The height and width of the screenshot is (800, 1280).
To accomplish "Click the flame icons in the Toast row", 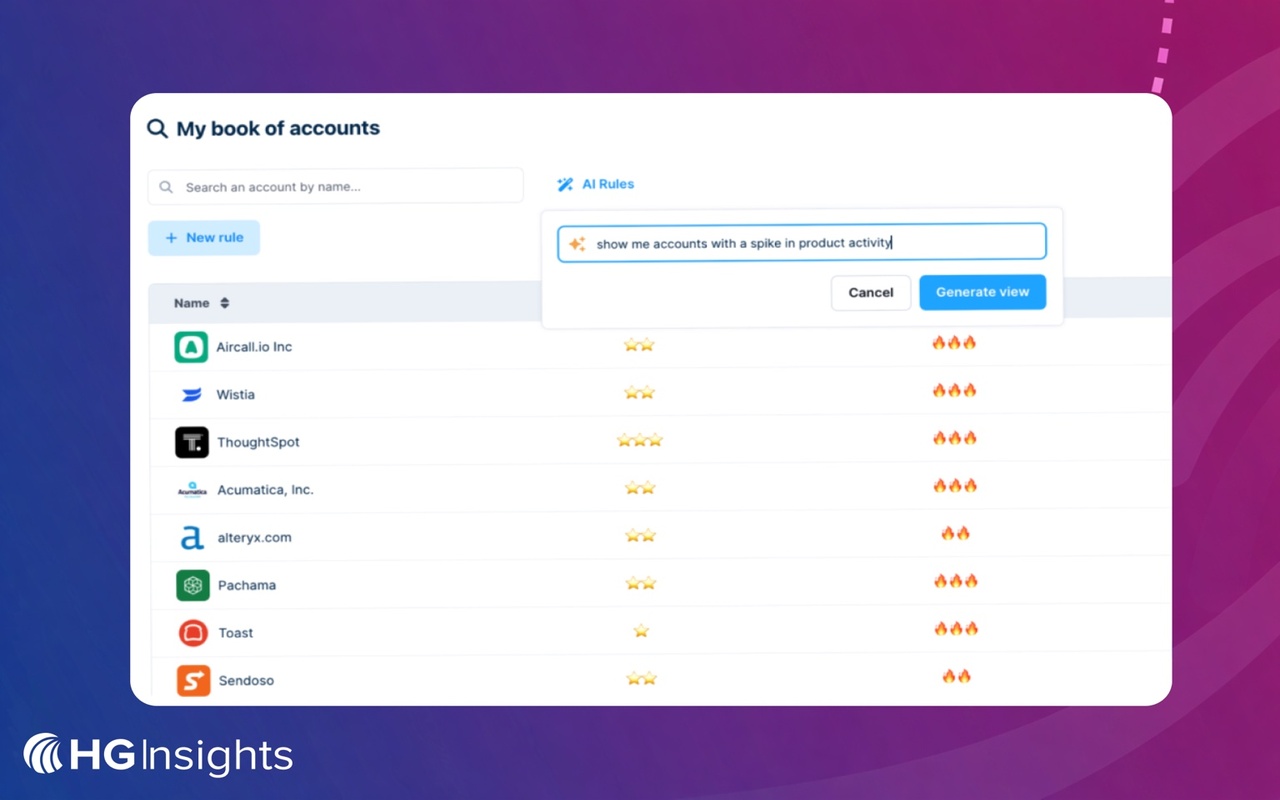I will [x=956, y=629].
